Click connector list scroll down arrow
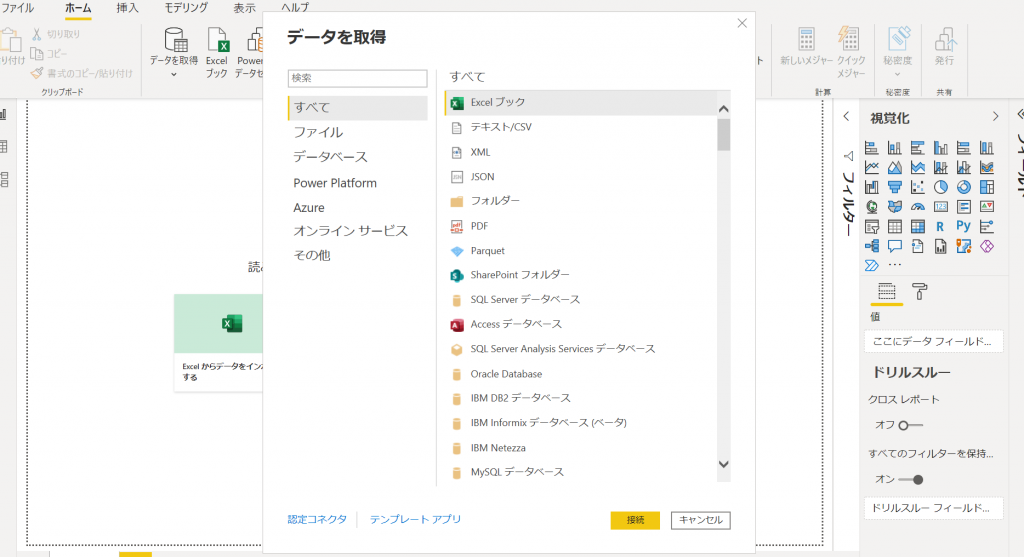The image size is (1024, 557). pos(724,464)
